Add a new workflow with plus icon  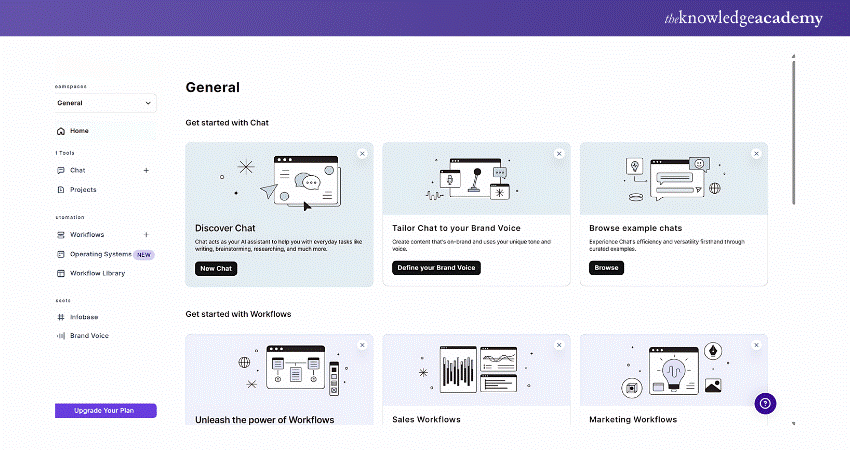click(x=146, y=234)
